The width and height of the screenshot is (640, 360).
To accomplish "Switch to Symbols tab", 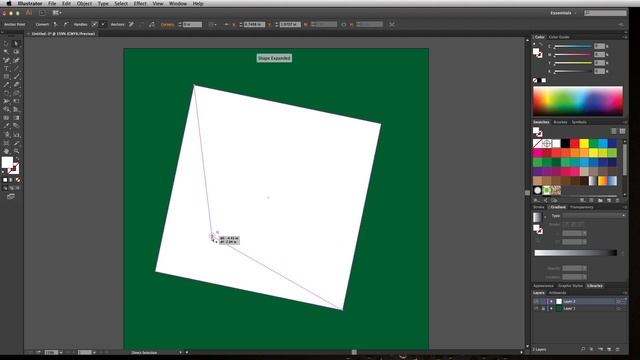I will pos(579,122).
